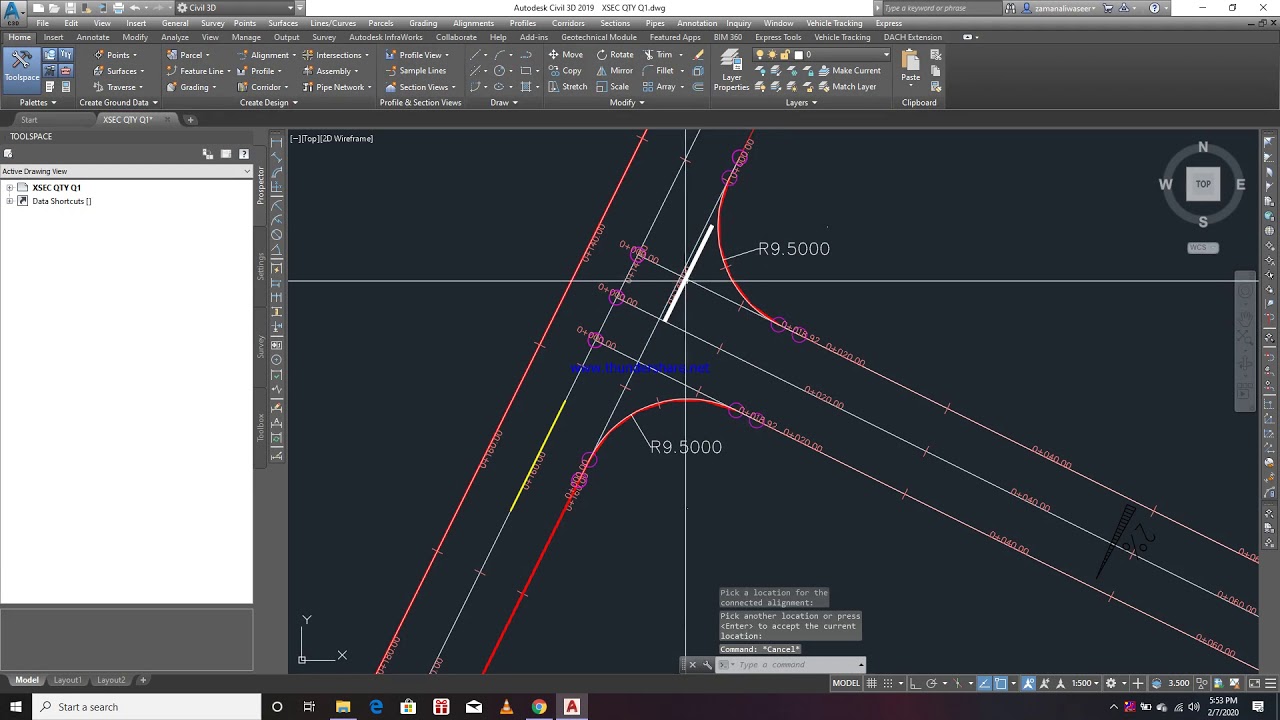Click the Sample Lines tool
This screenshot has height=720, width=1280.
pyautogui.click(x=416, y=71)
